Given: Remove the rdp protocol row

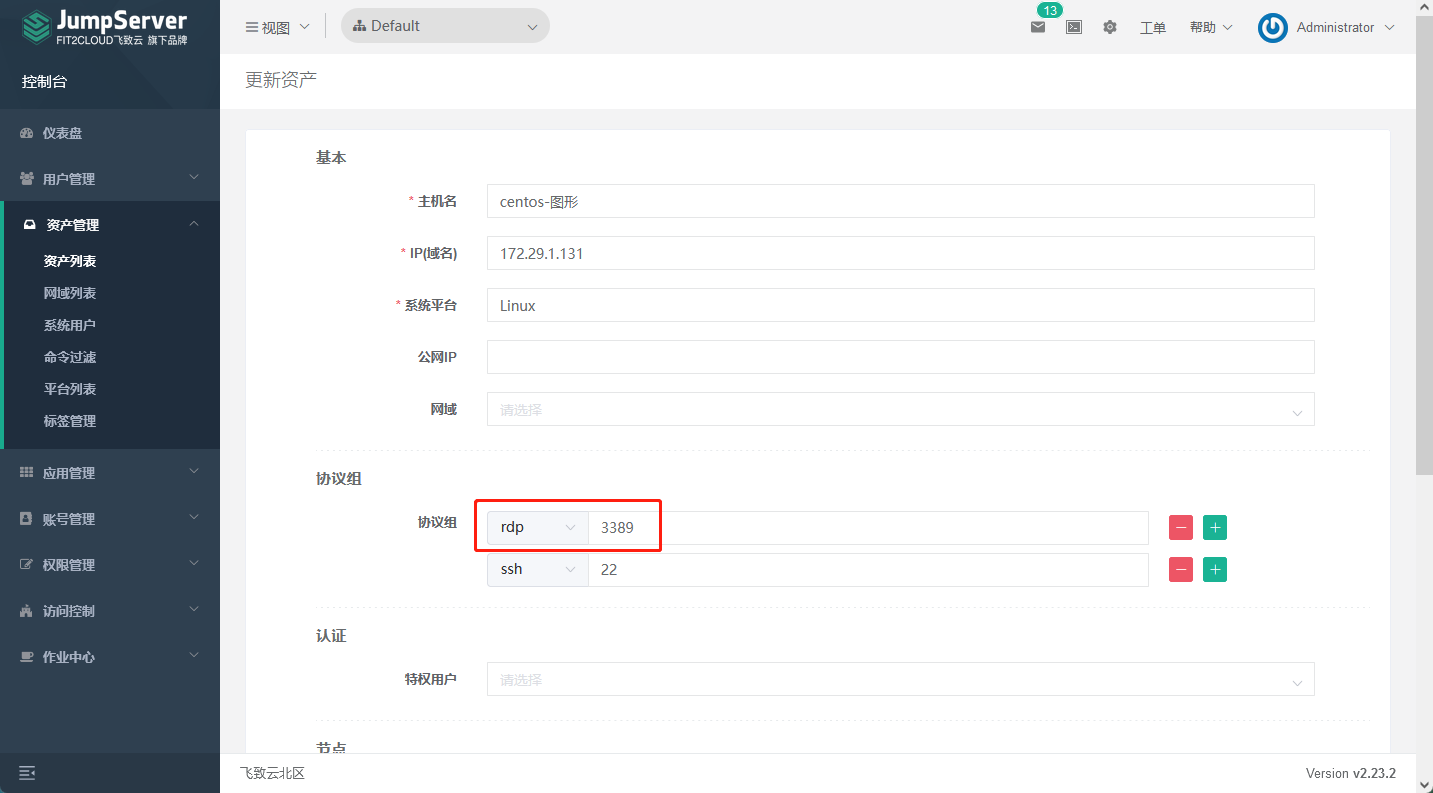Looking at the screenshot, I should tap(1181, 528).
